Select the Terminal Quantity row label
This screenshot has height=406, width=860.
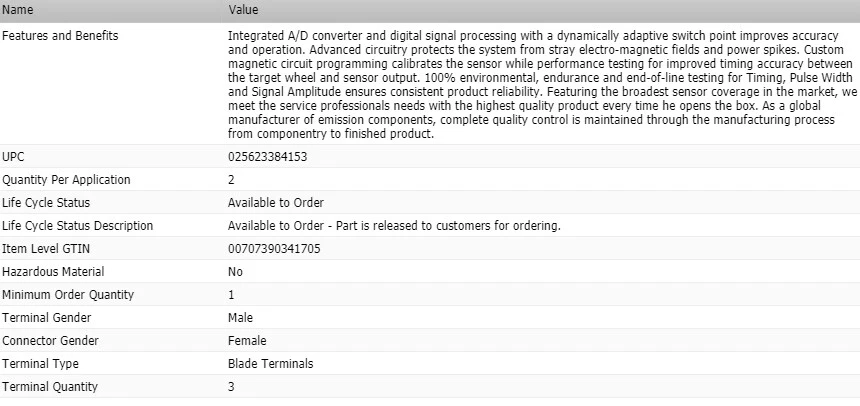tap(50, 387)
